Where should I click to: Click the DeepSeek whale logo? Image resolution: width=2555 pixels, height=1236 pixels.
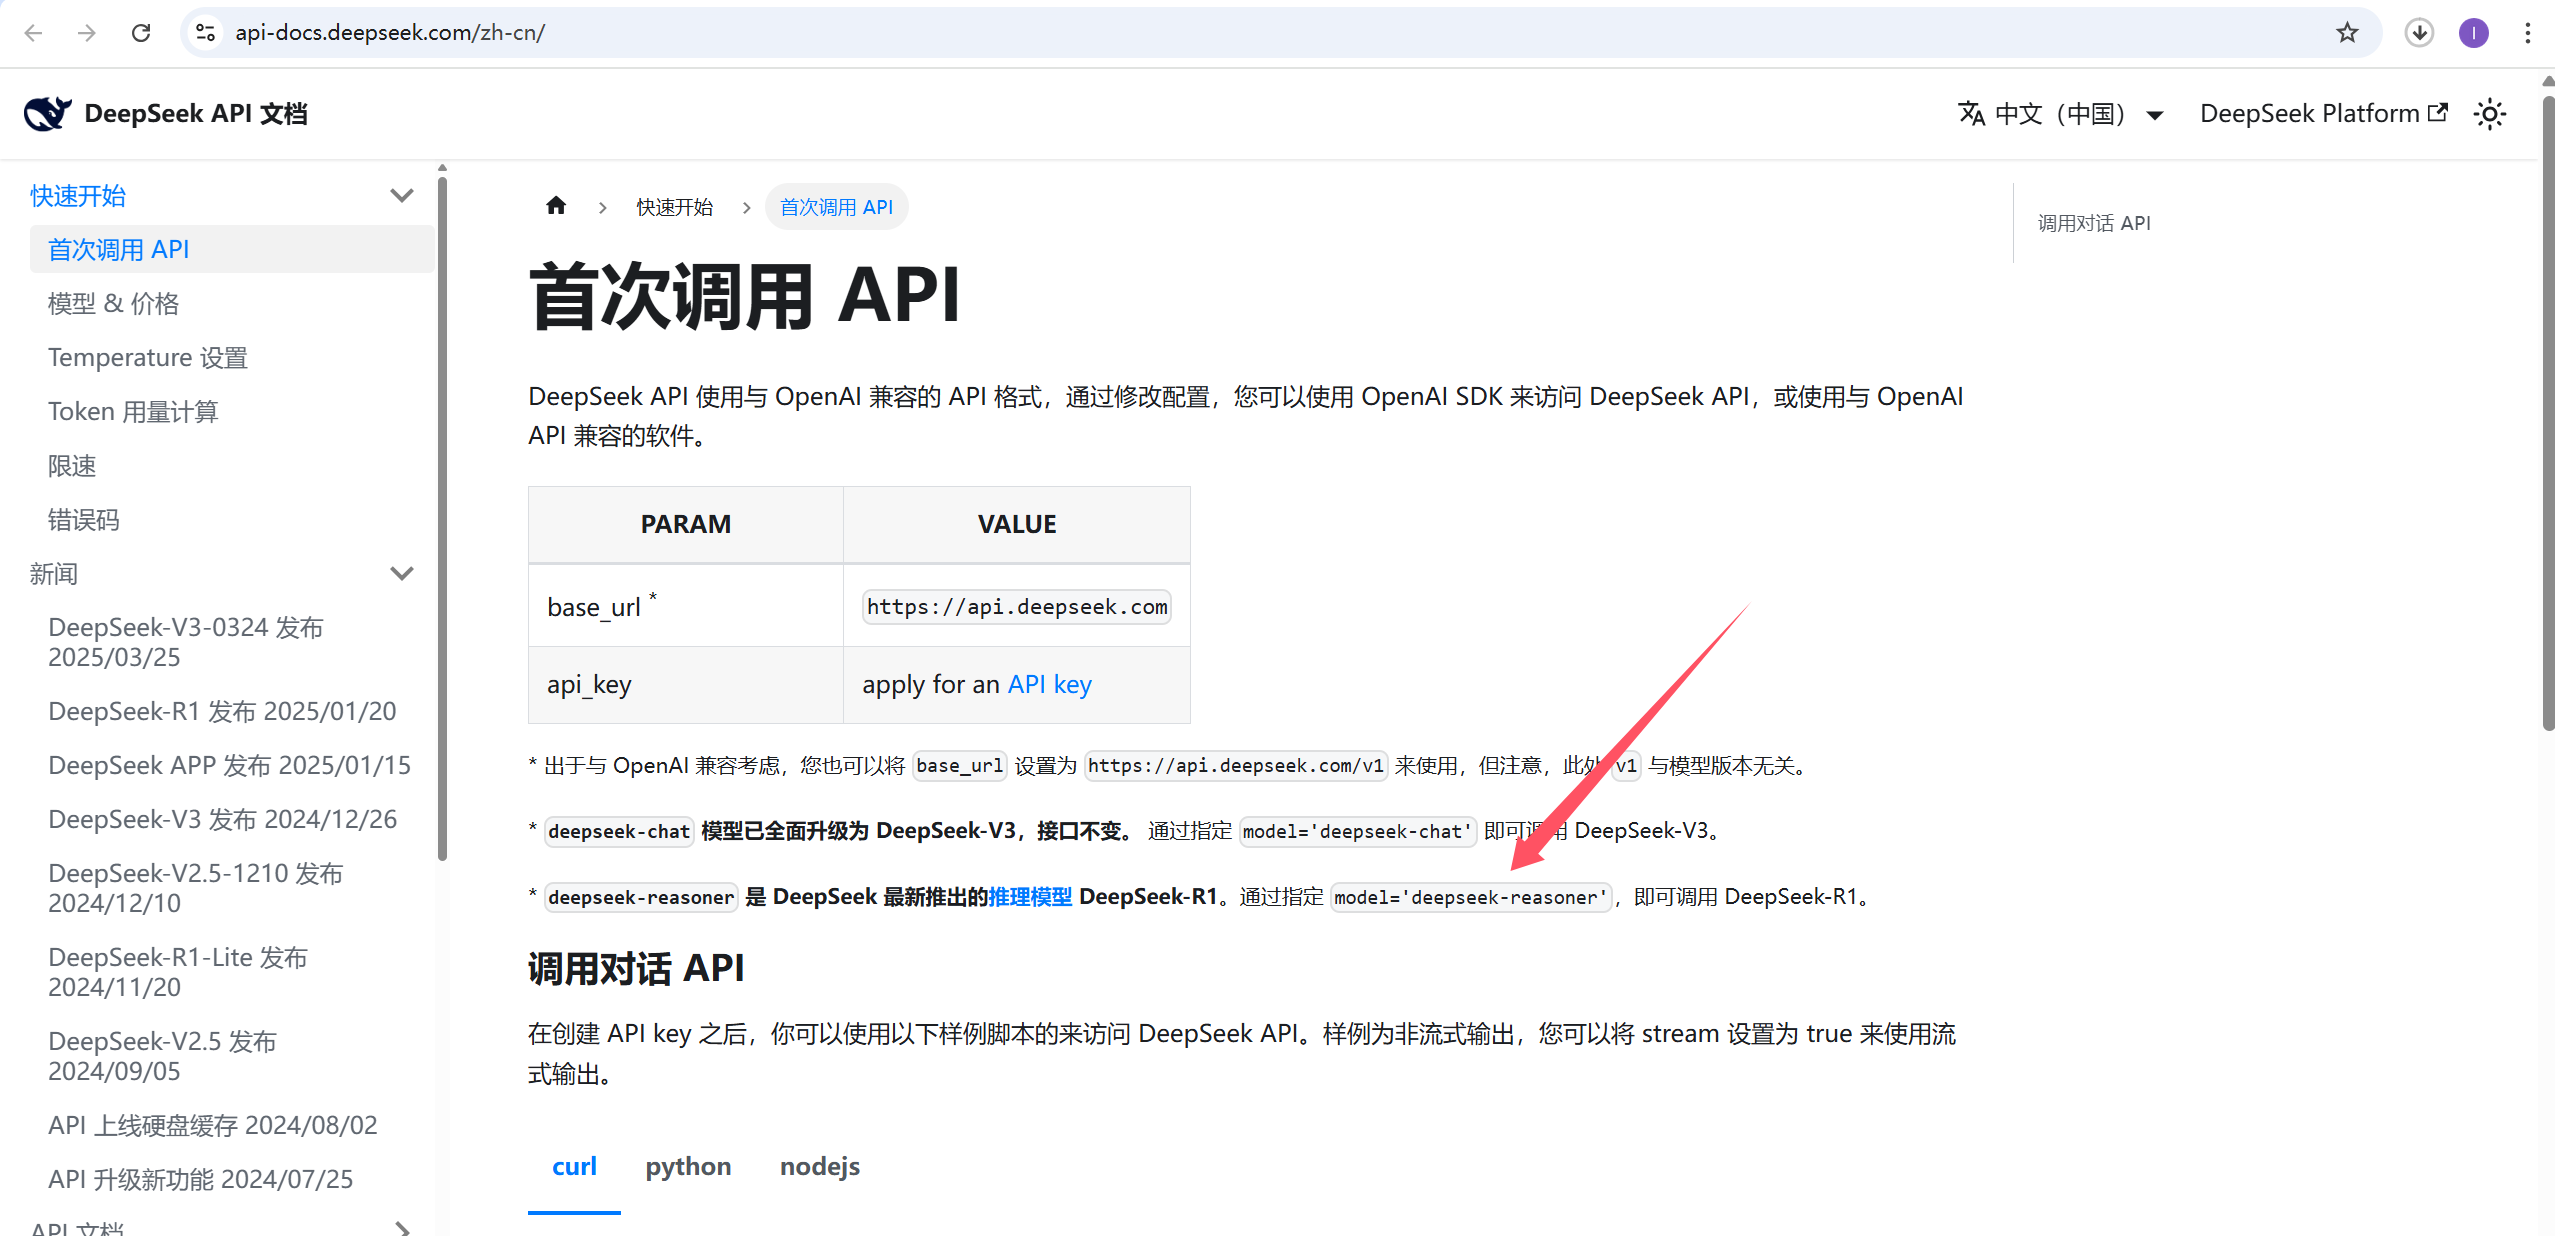[x=45, y=113]
